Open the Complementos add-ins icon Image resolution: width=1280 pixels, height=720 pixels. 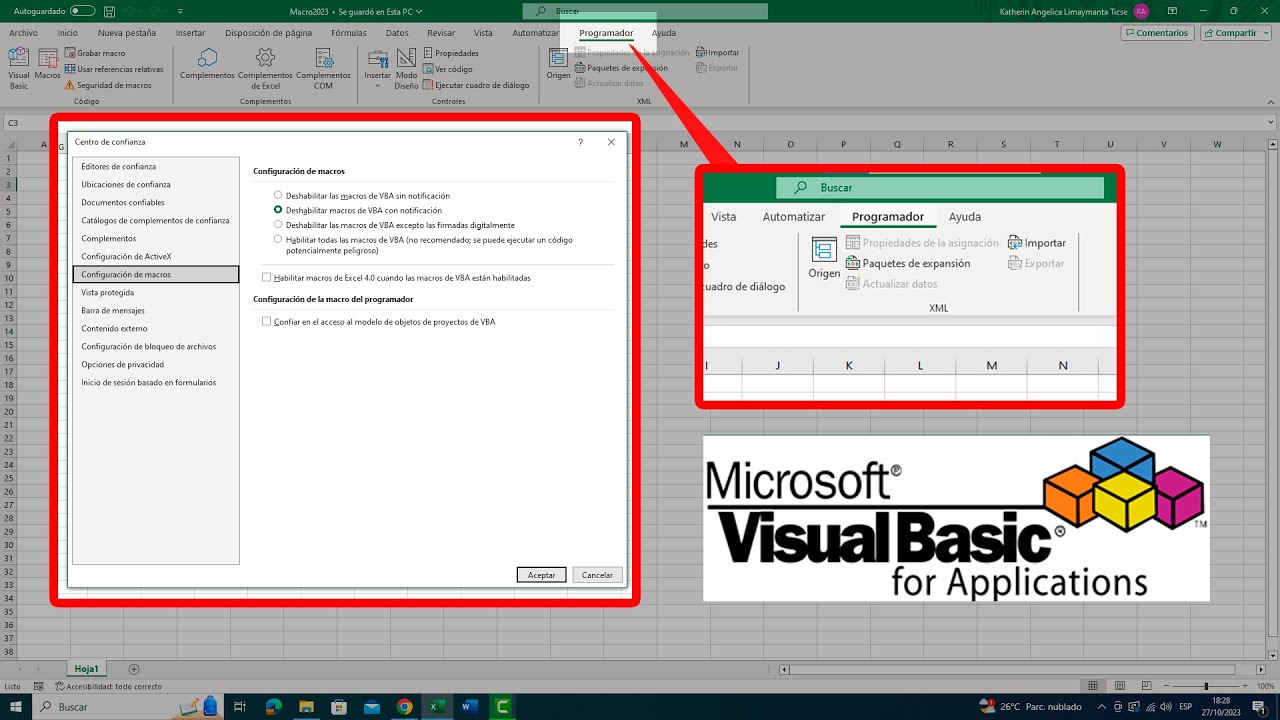[x=207, y=65]
